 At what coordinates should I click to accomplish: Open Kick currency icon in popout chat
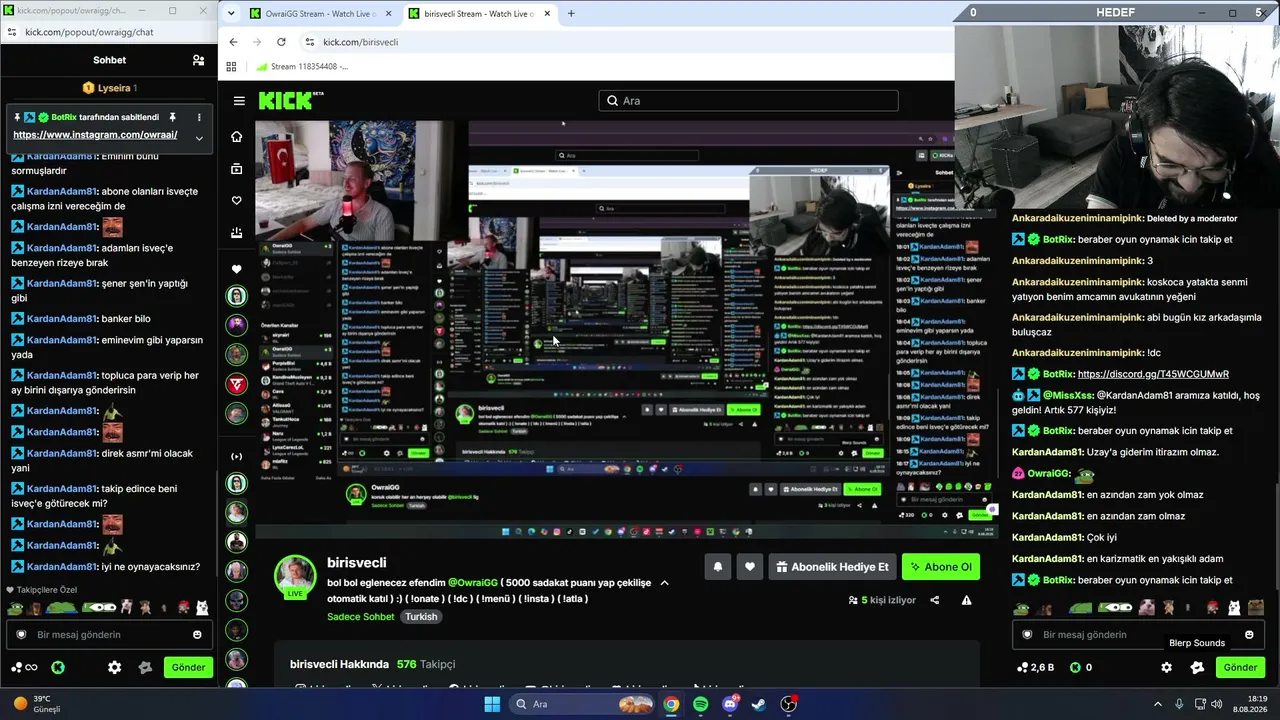58,667
